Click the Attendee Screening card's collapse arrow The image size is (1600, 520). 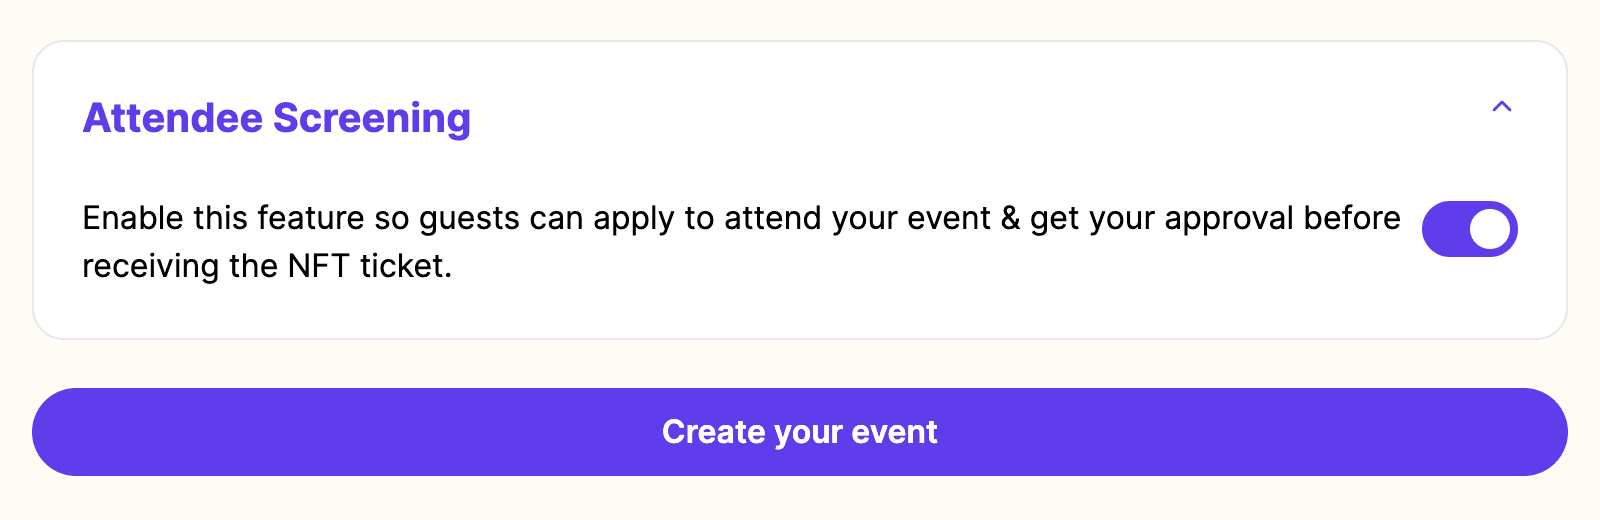1501,106
